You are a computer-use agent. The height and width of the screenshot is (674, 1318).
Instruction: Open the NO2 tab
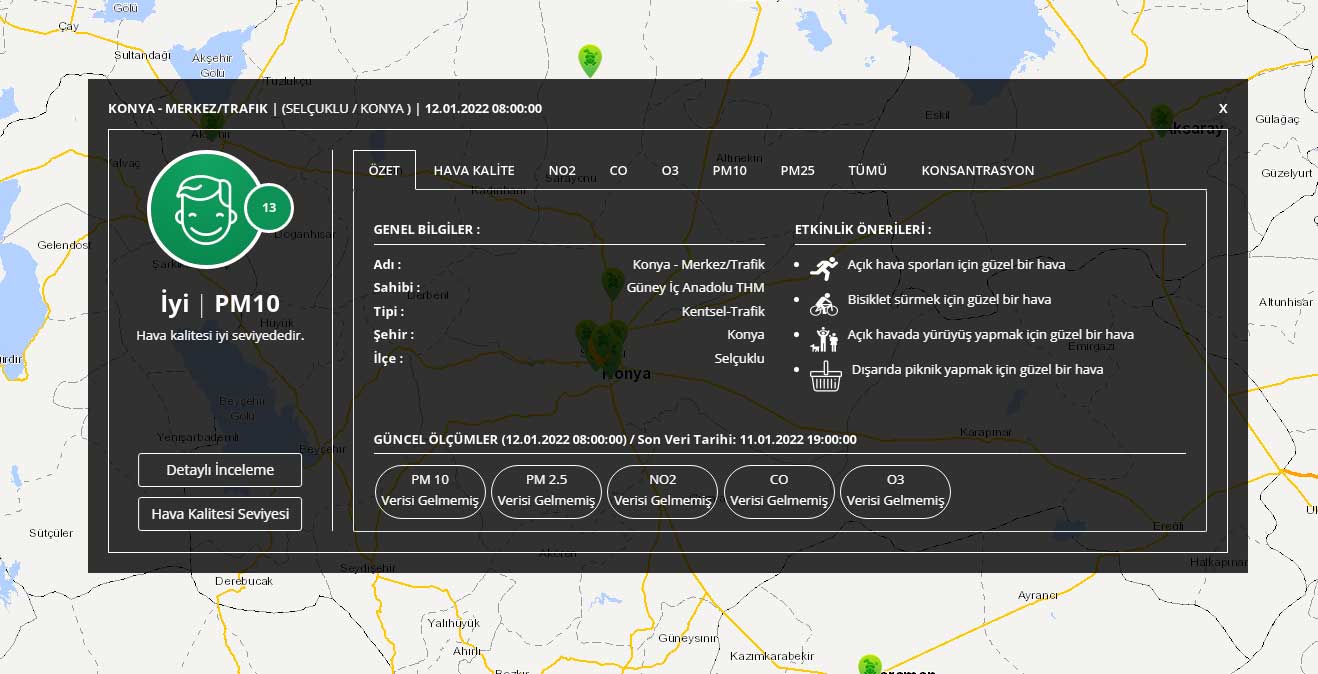tap(562, 171)
